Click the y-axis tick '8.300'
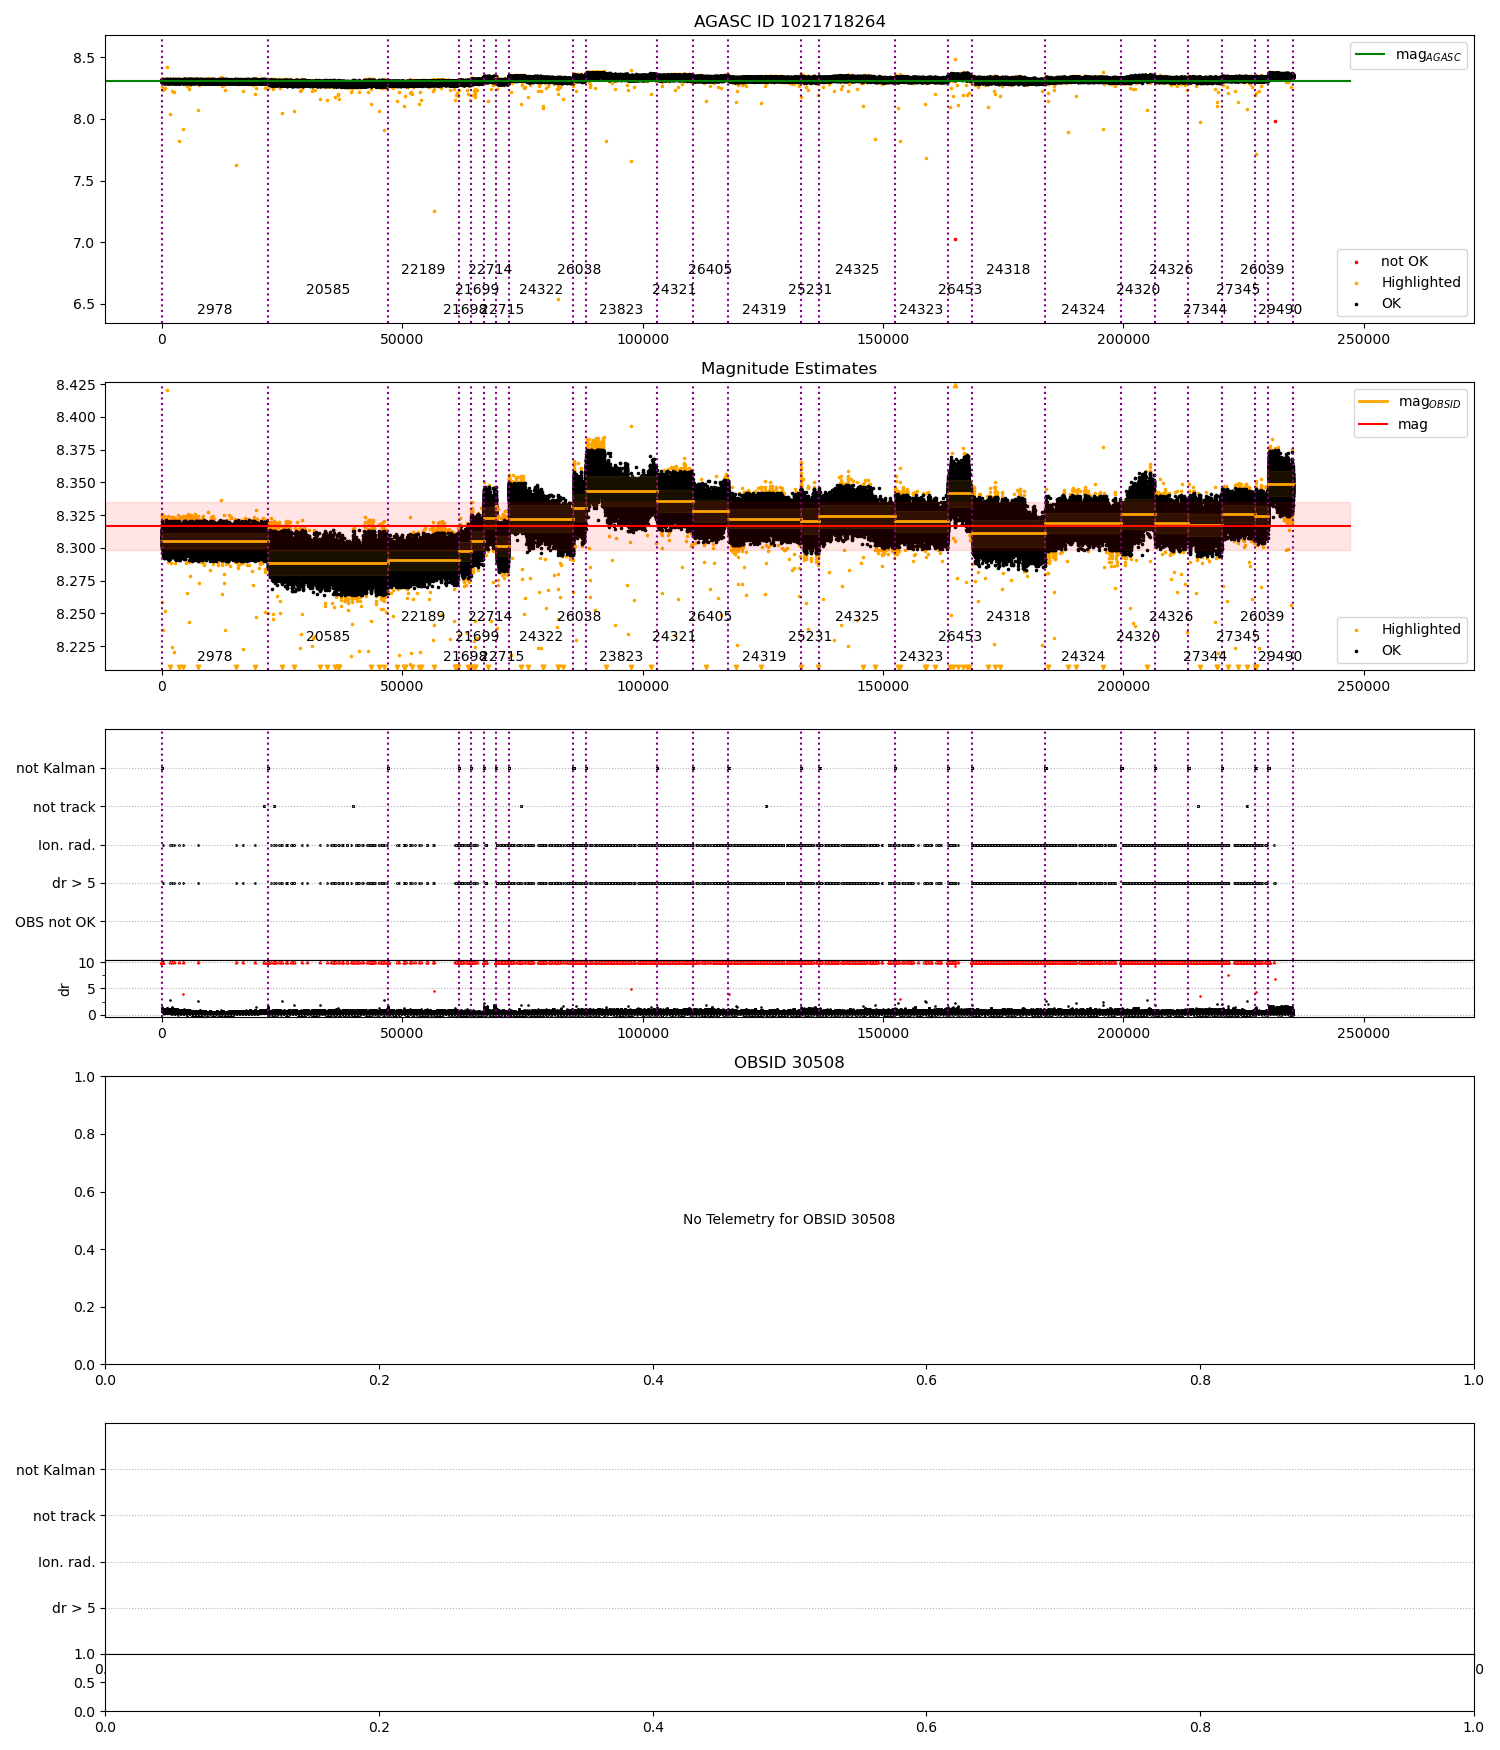The image size is (1500, 1750). pos(76,549)
